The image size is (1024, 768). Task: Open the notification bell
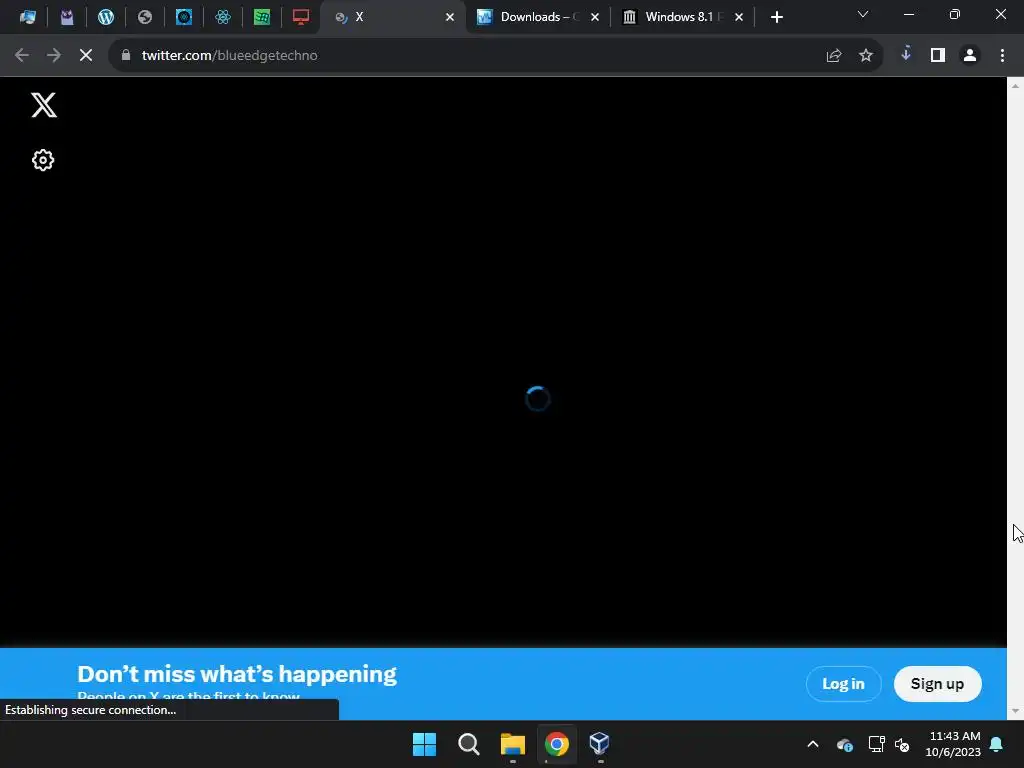[x=997, y=744]
